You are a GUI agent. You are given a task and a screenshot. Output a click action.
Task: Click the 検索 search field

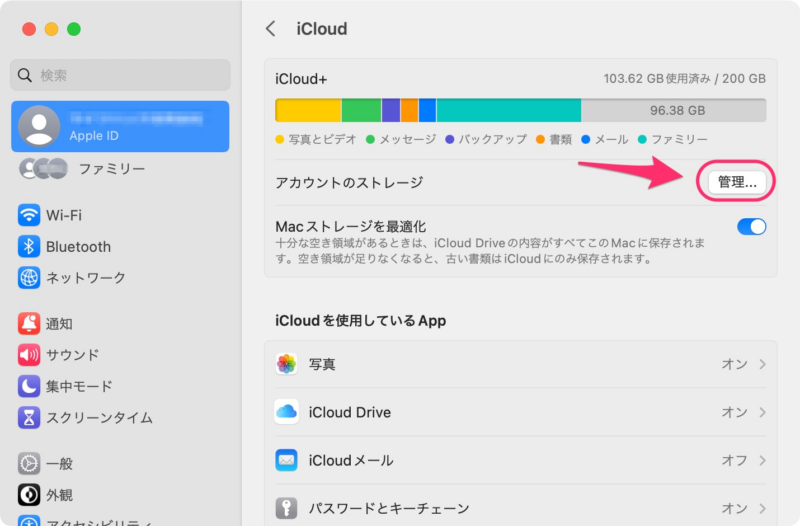[120, 76]
